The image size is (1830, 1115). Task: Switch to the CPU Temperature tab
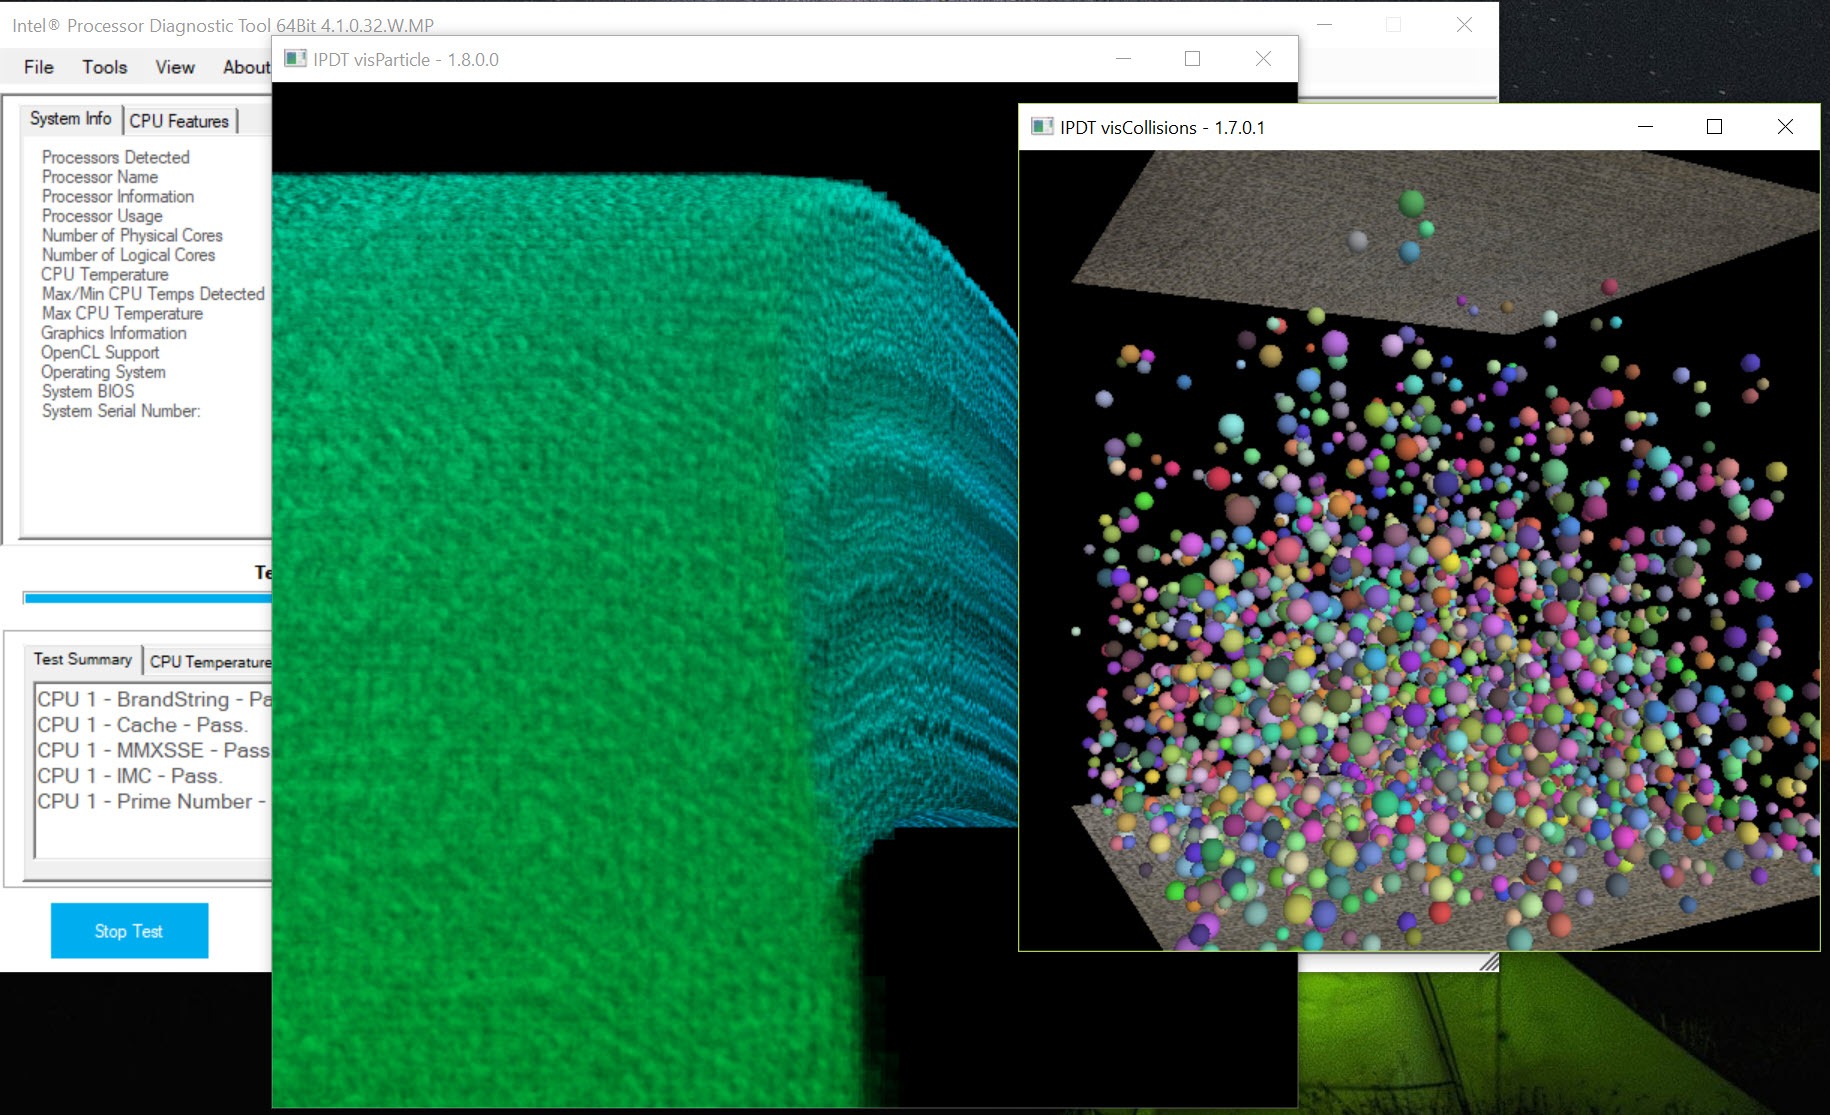click(209, 662)
